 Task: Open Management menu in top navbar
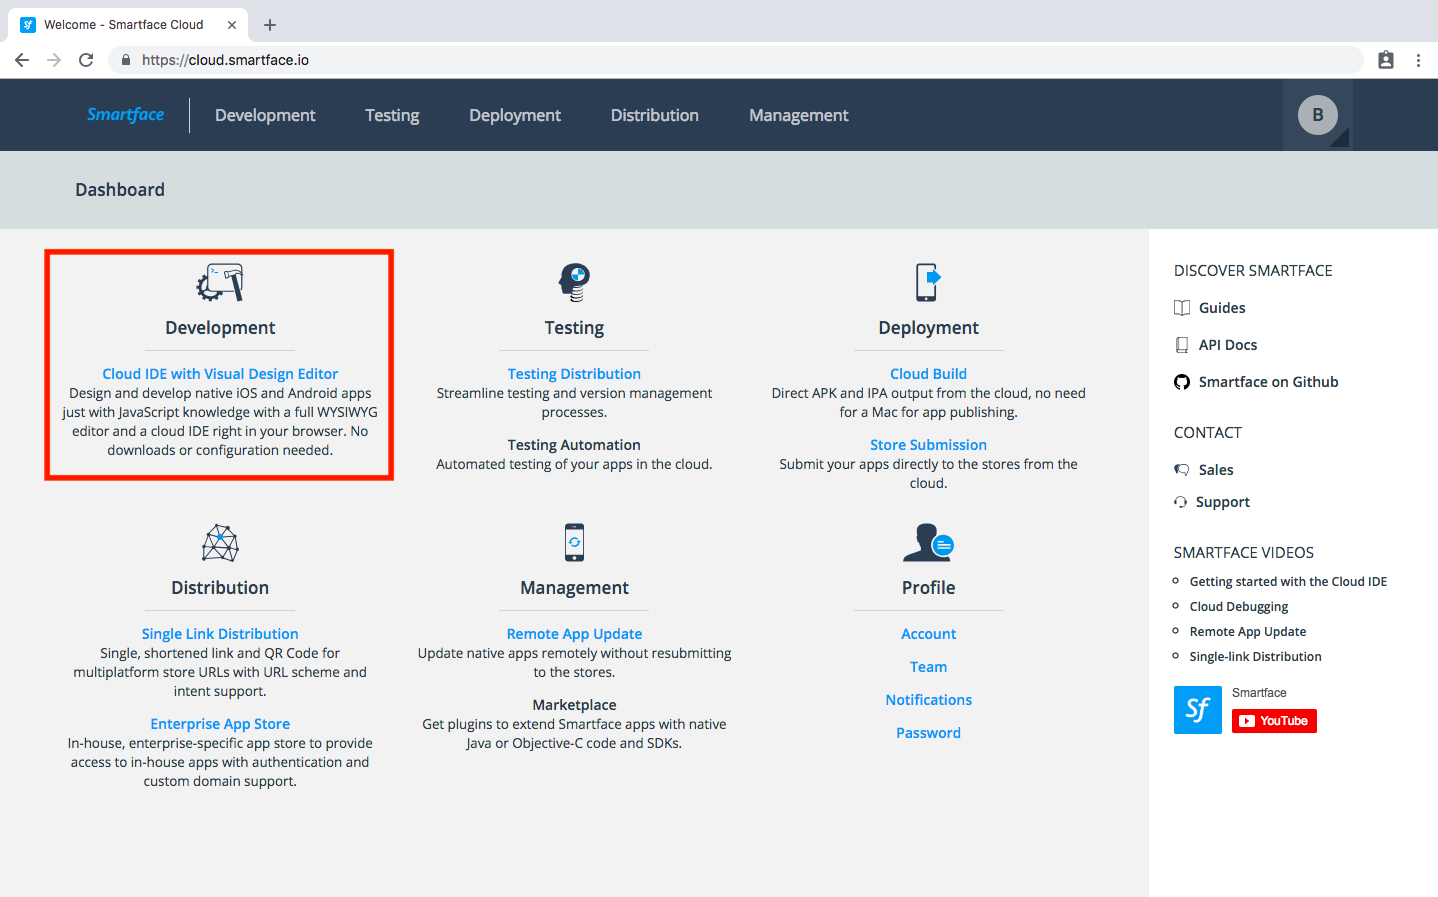click(x=799, y=115)
